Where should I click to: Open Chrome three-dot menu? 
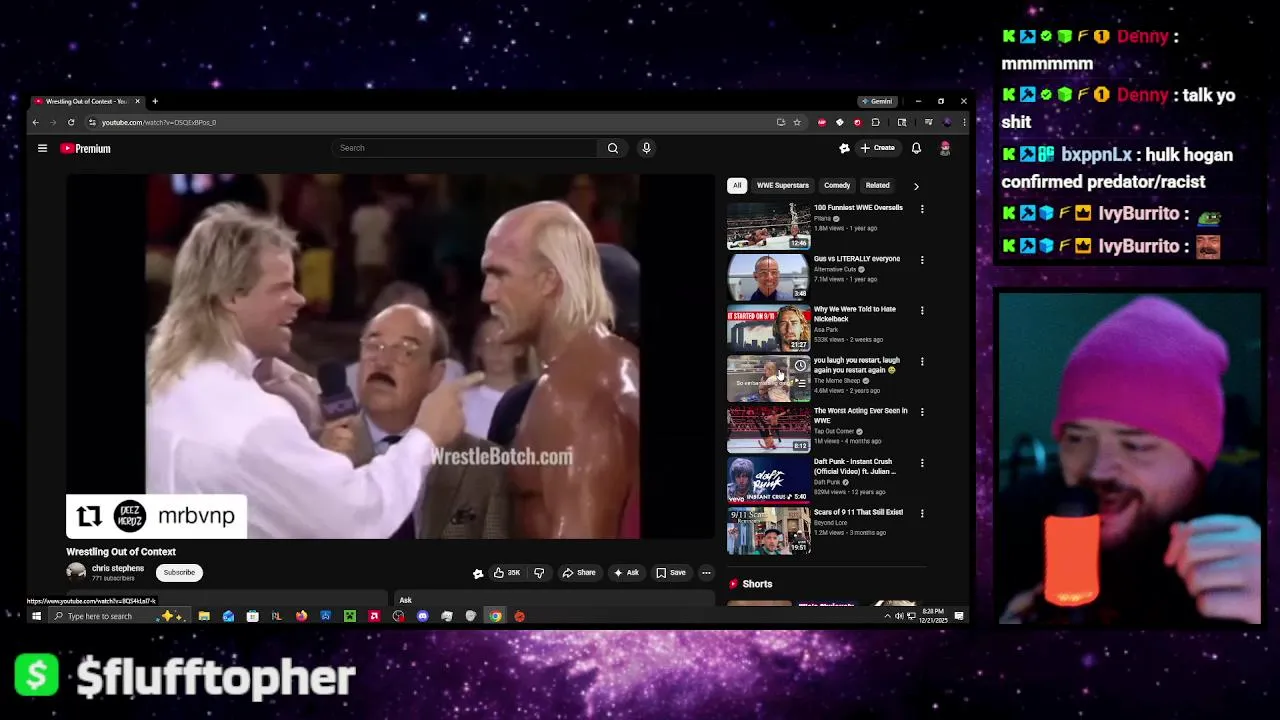964,122
